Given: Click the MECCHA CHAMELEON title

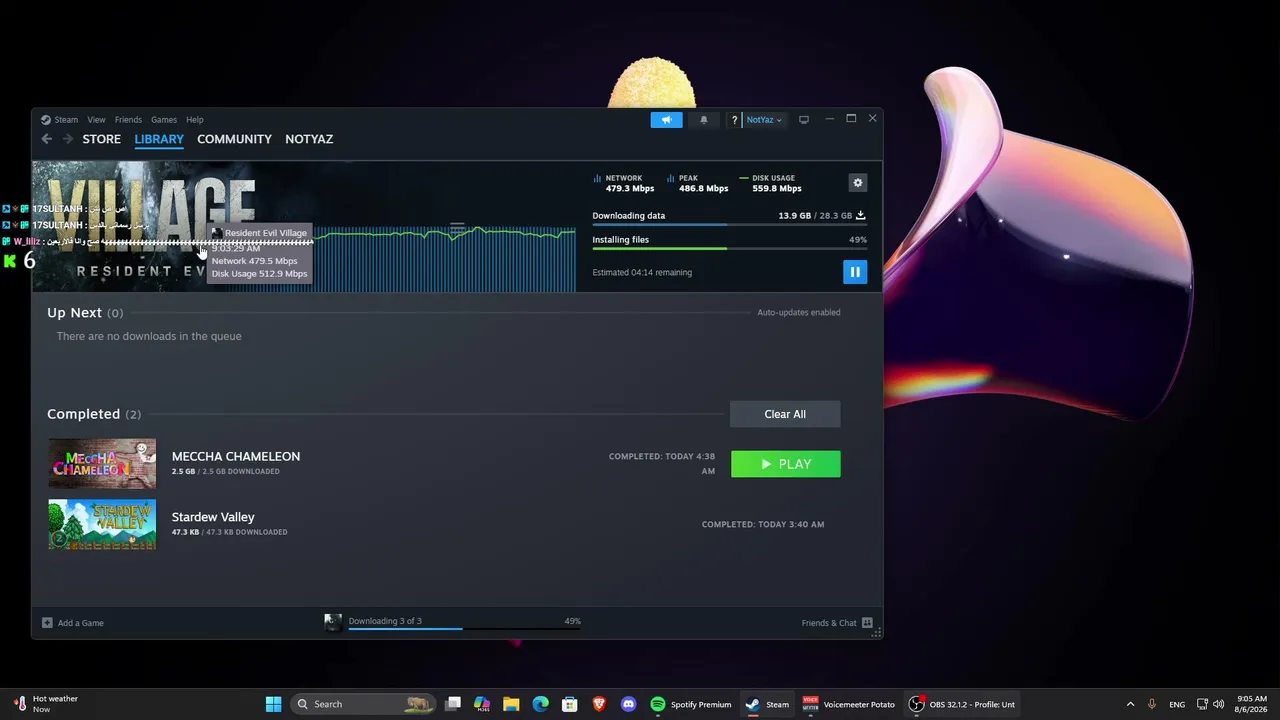Looking at the screenshot, I should [236, 456].
